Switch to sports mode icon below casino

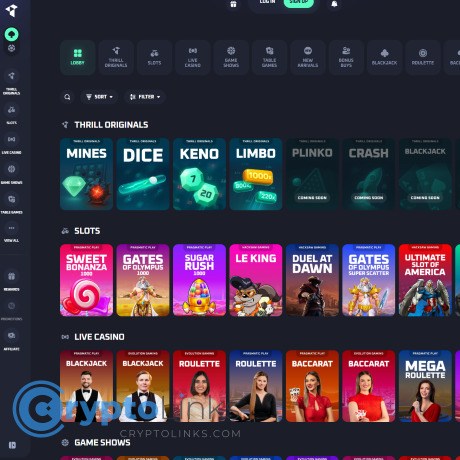(x=12, y=48)
